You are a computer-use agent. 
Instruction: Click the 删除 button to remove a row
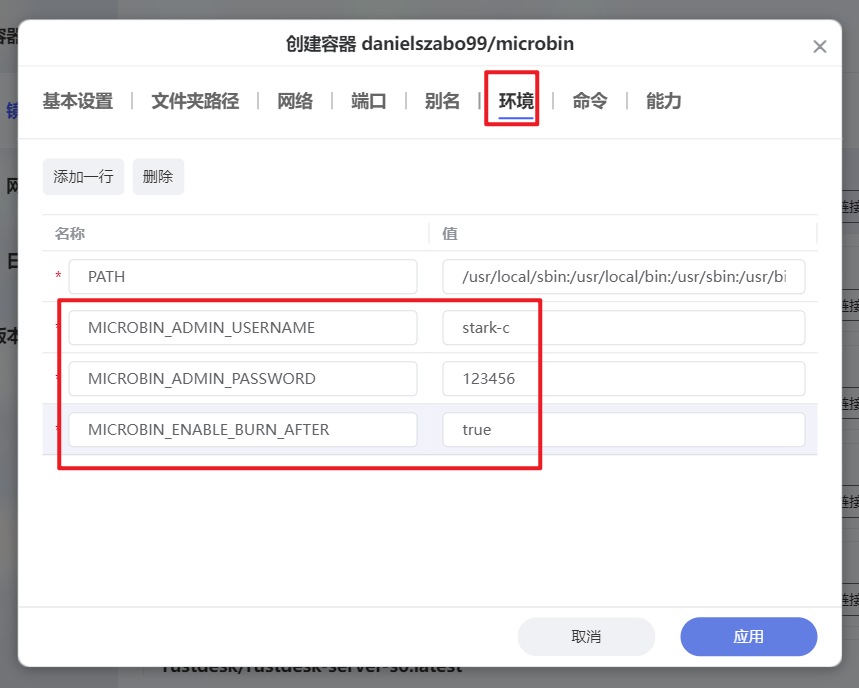pos(158,176)
